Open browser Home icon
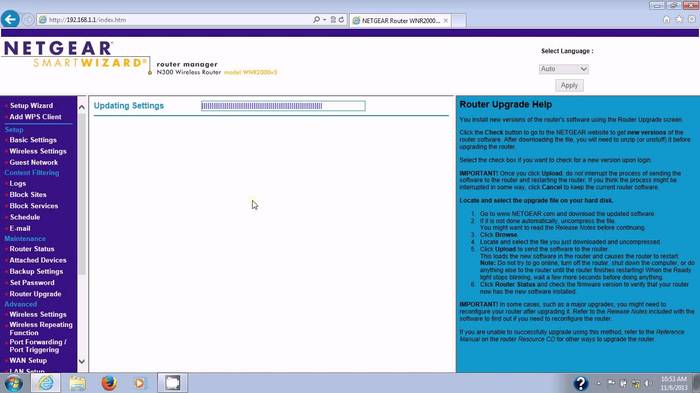This screenshot has width=700, height=393. point(666,19)
